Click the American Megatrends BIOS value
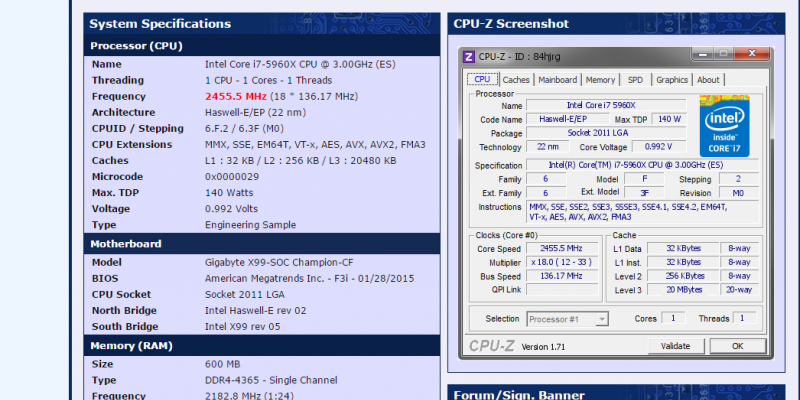 click(x=310, y=279)
